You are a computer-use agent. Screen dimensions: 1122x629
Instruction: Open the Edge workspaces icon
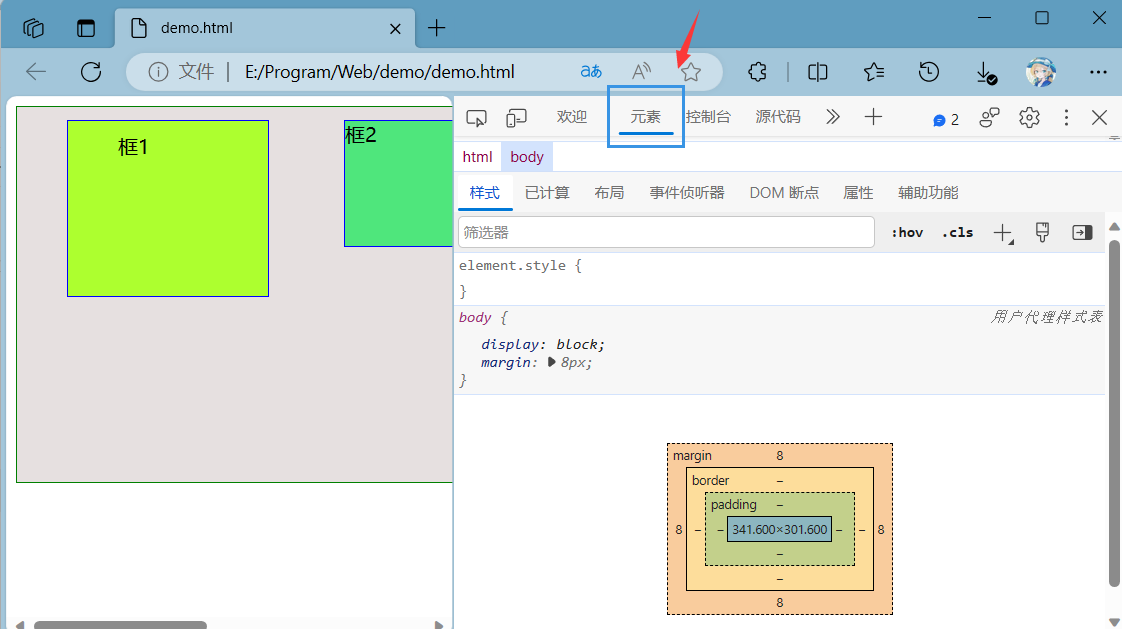(34, 28)
